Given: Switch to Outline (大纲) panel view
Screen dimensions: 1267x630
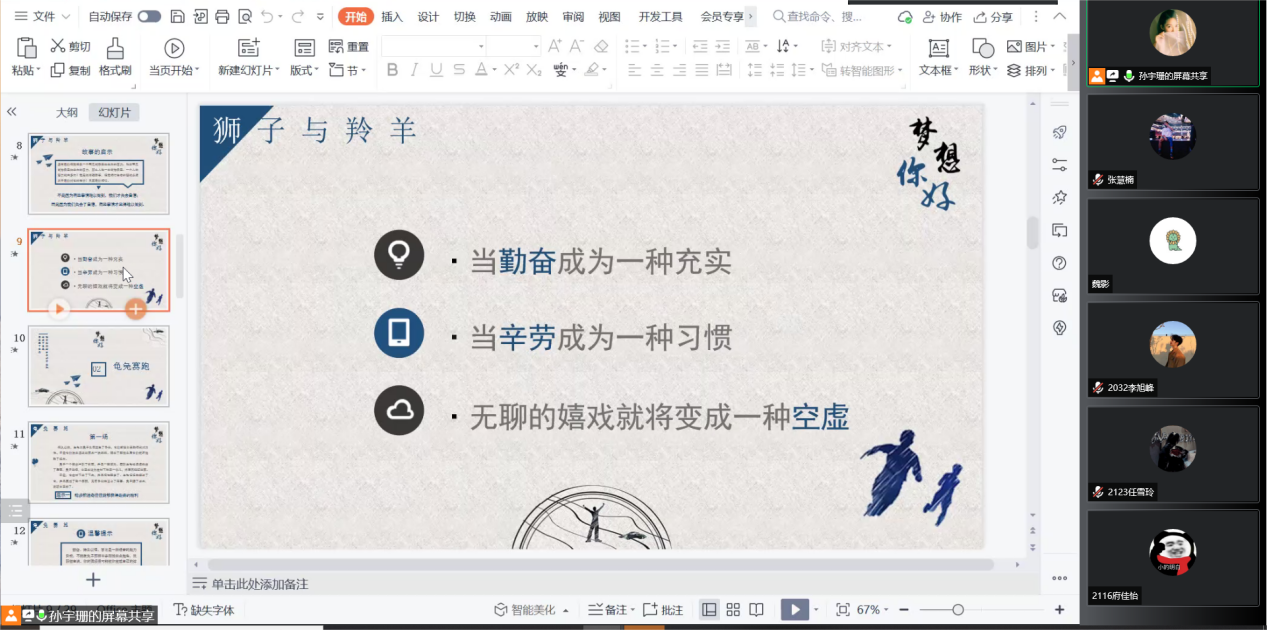Looking at the screenshot, I should pos(66,113).
